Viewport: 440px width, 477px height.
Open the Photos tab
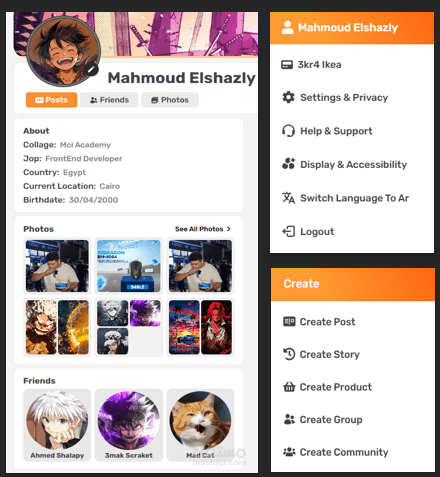point(170,100)
